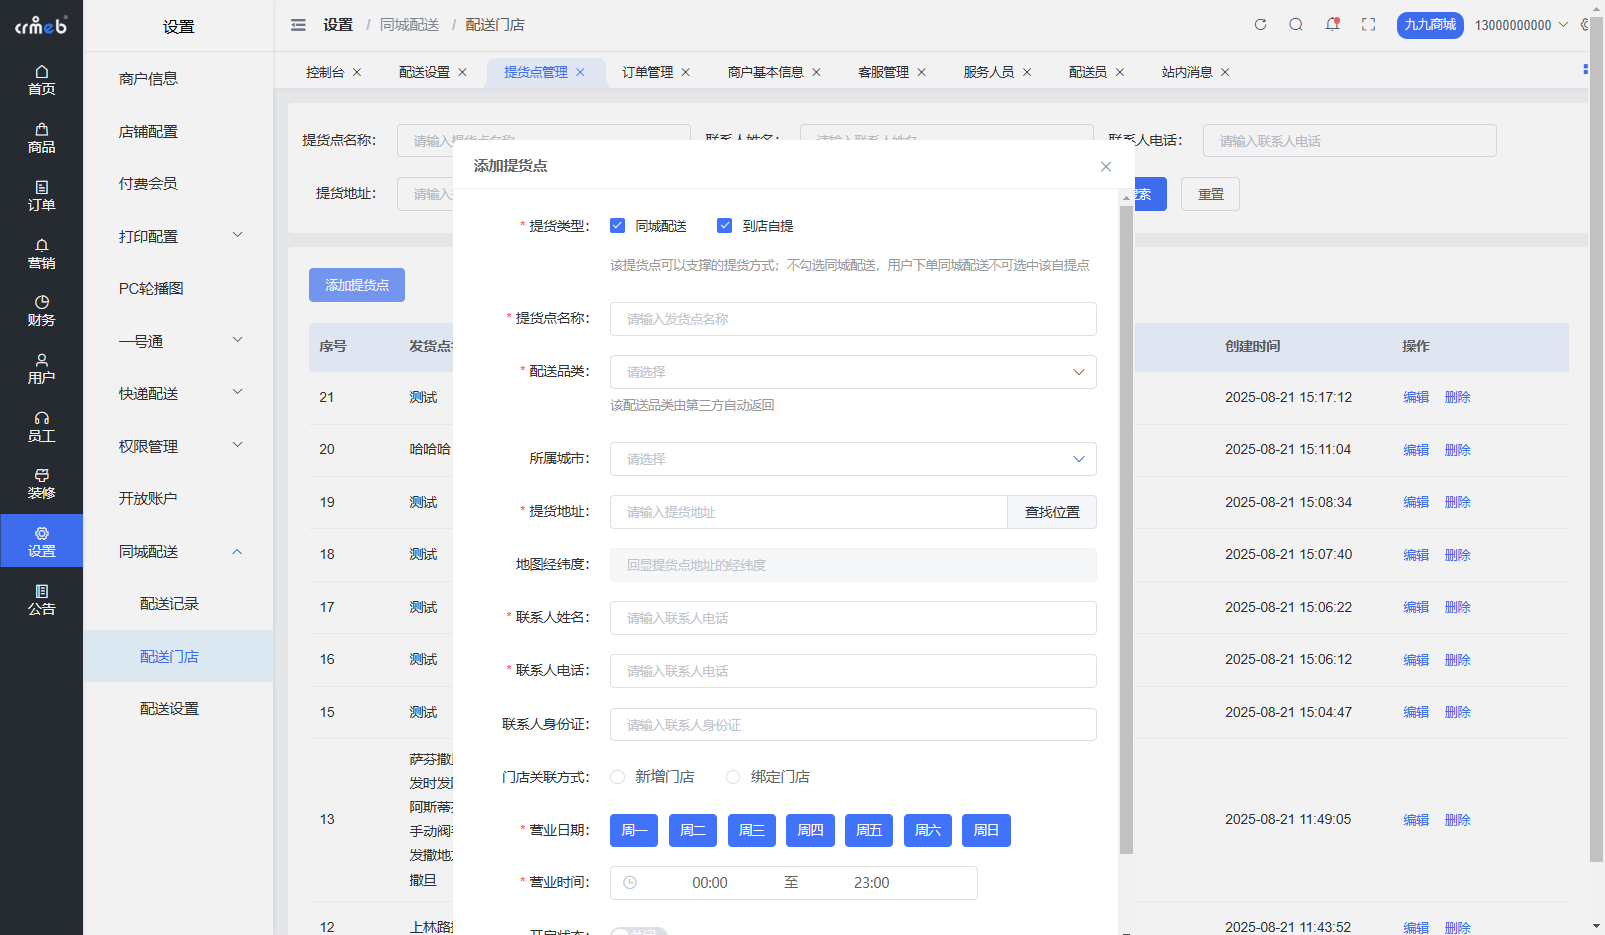Screen dimensions: 1605x935
Task: Click the 查找位置 button
Action: (x=1052, y=512)
